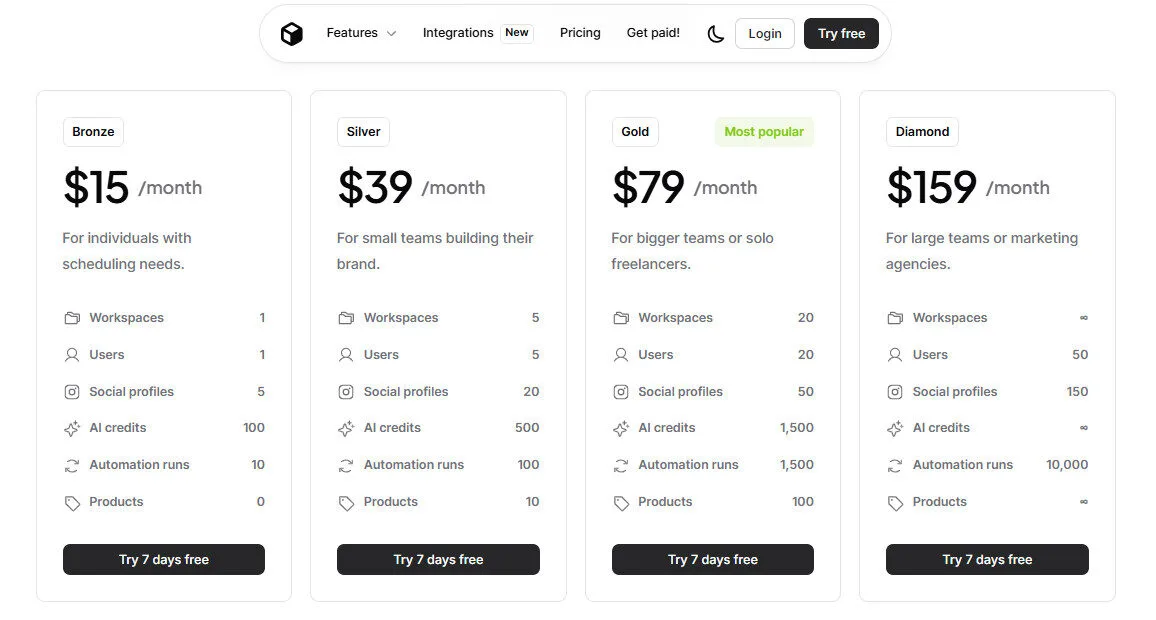The height and width of the screenshot is (620, 1156).
Task: Click the Most popular badge on the Gold plan
Action: [x=764, y=132]
